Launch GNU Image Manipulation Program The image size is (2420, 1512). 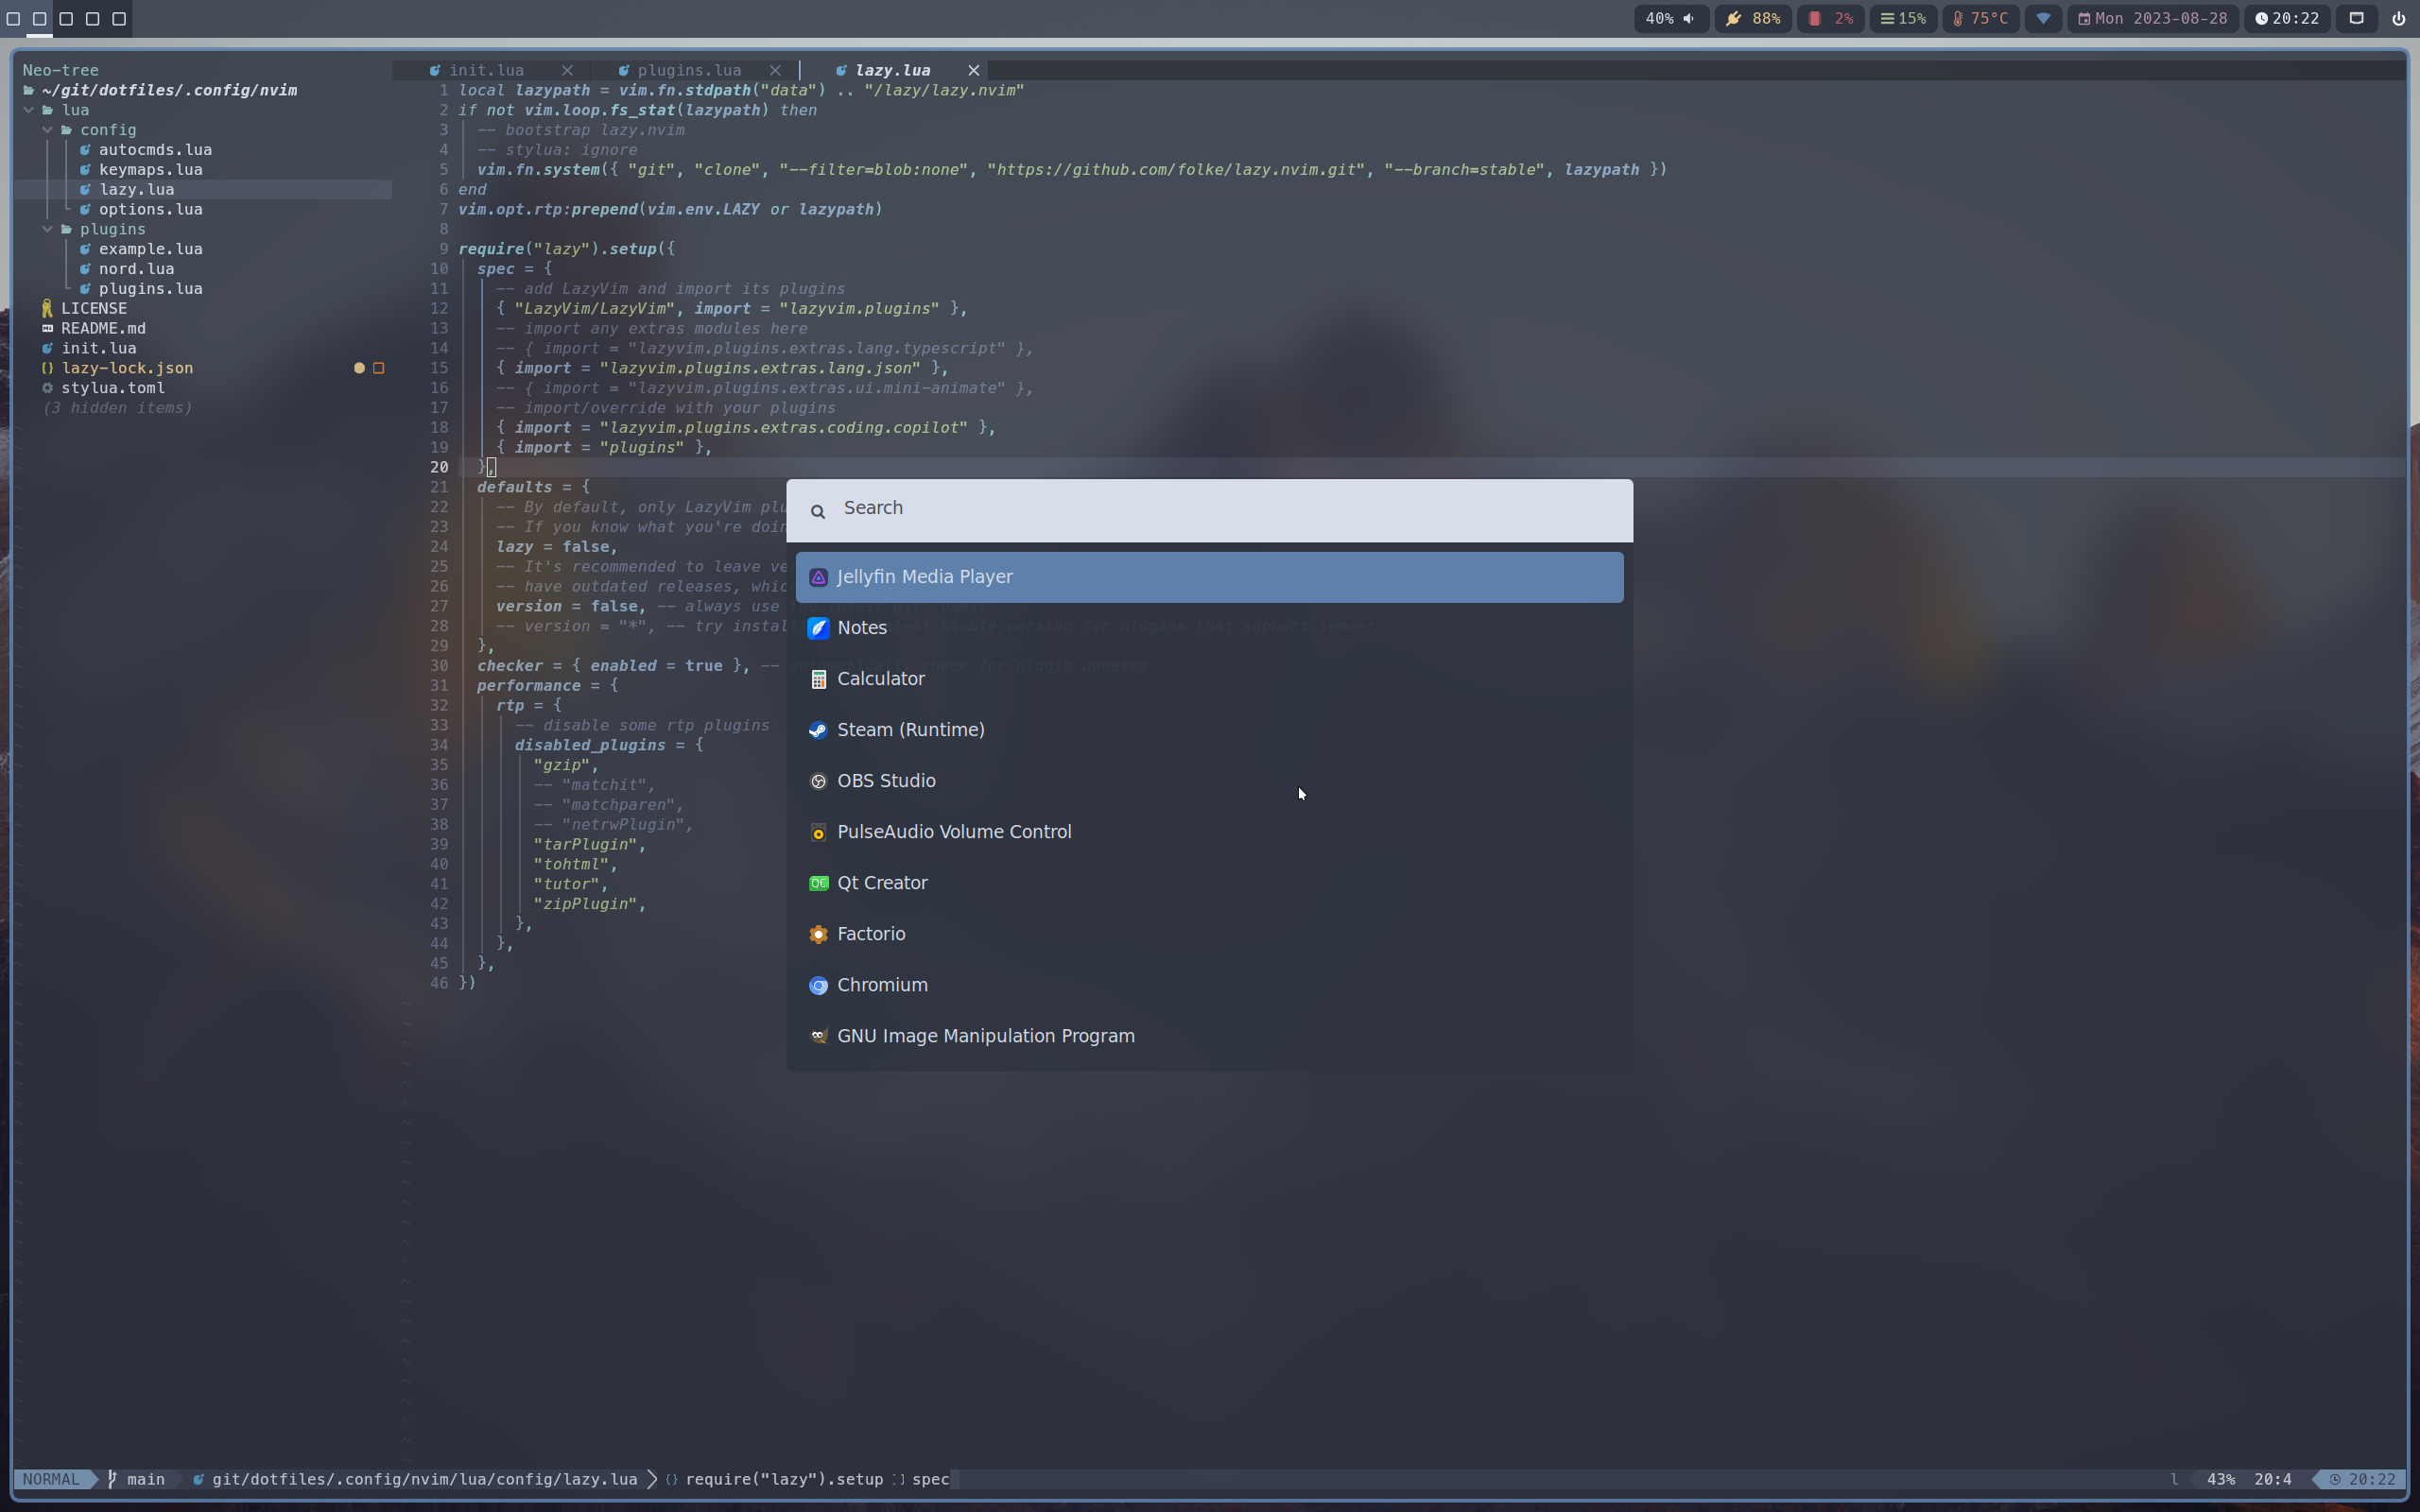(985, 1036)
